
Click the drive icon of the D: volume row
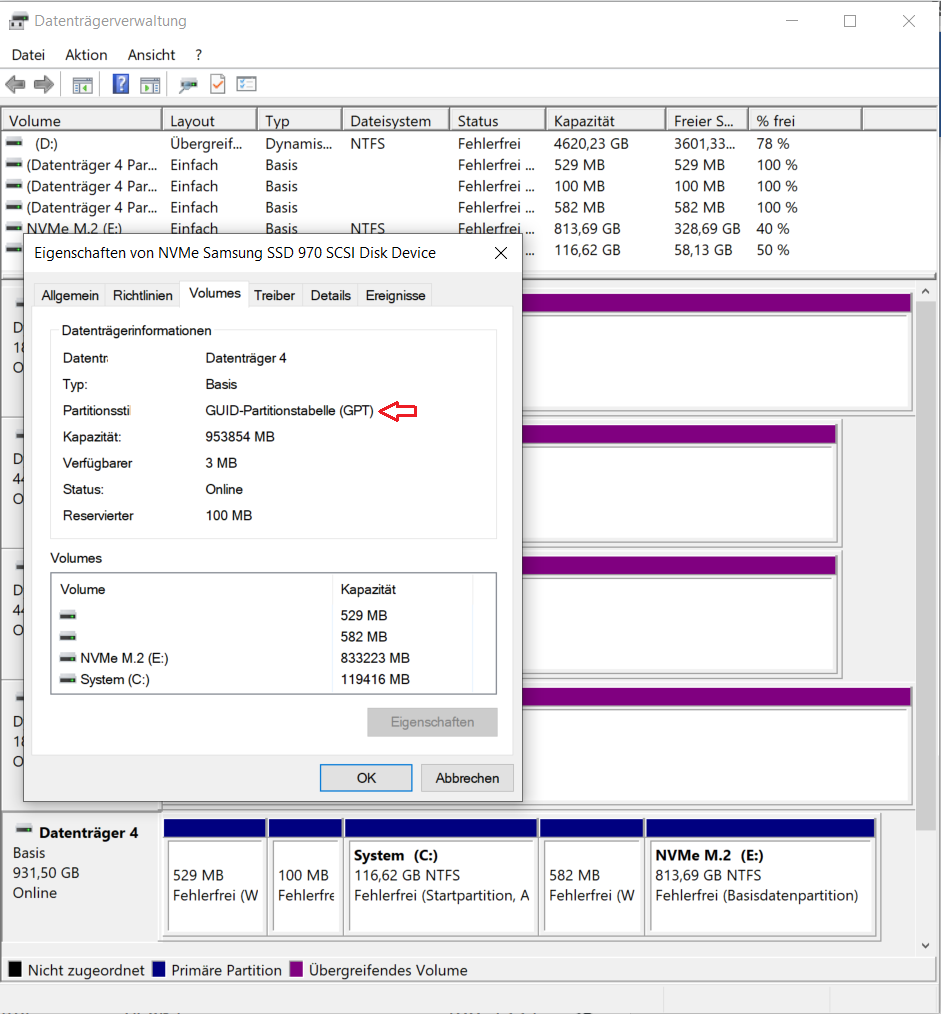point(14,143)
